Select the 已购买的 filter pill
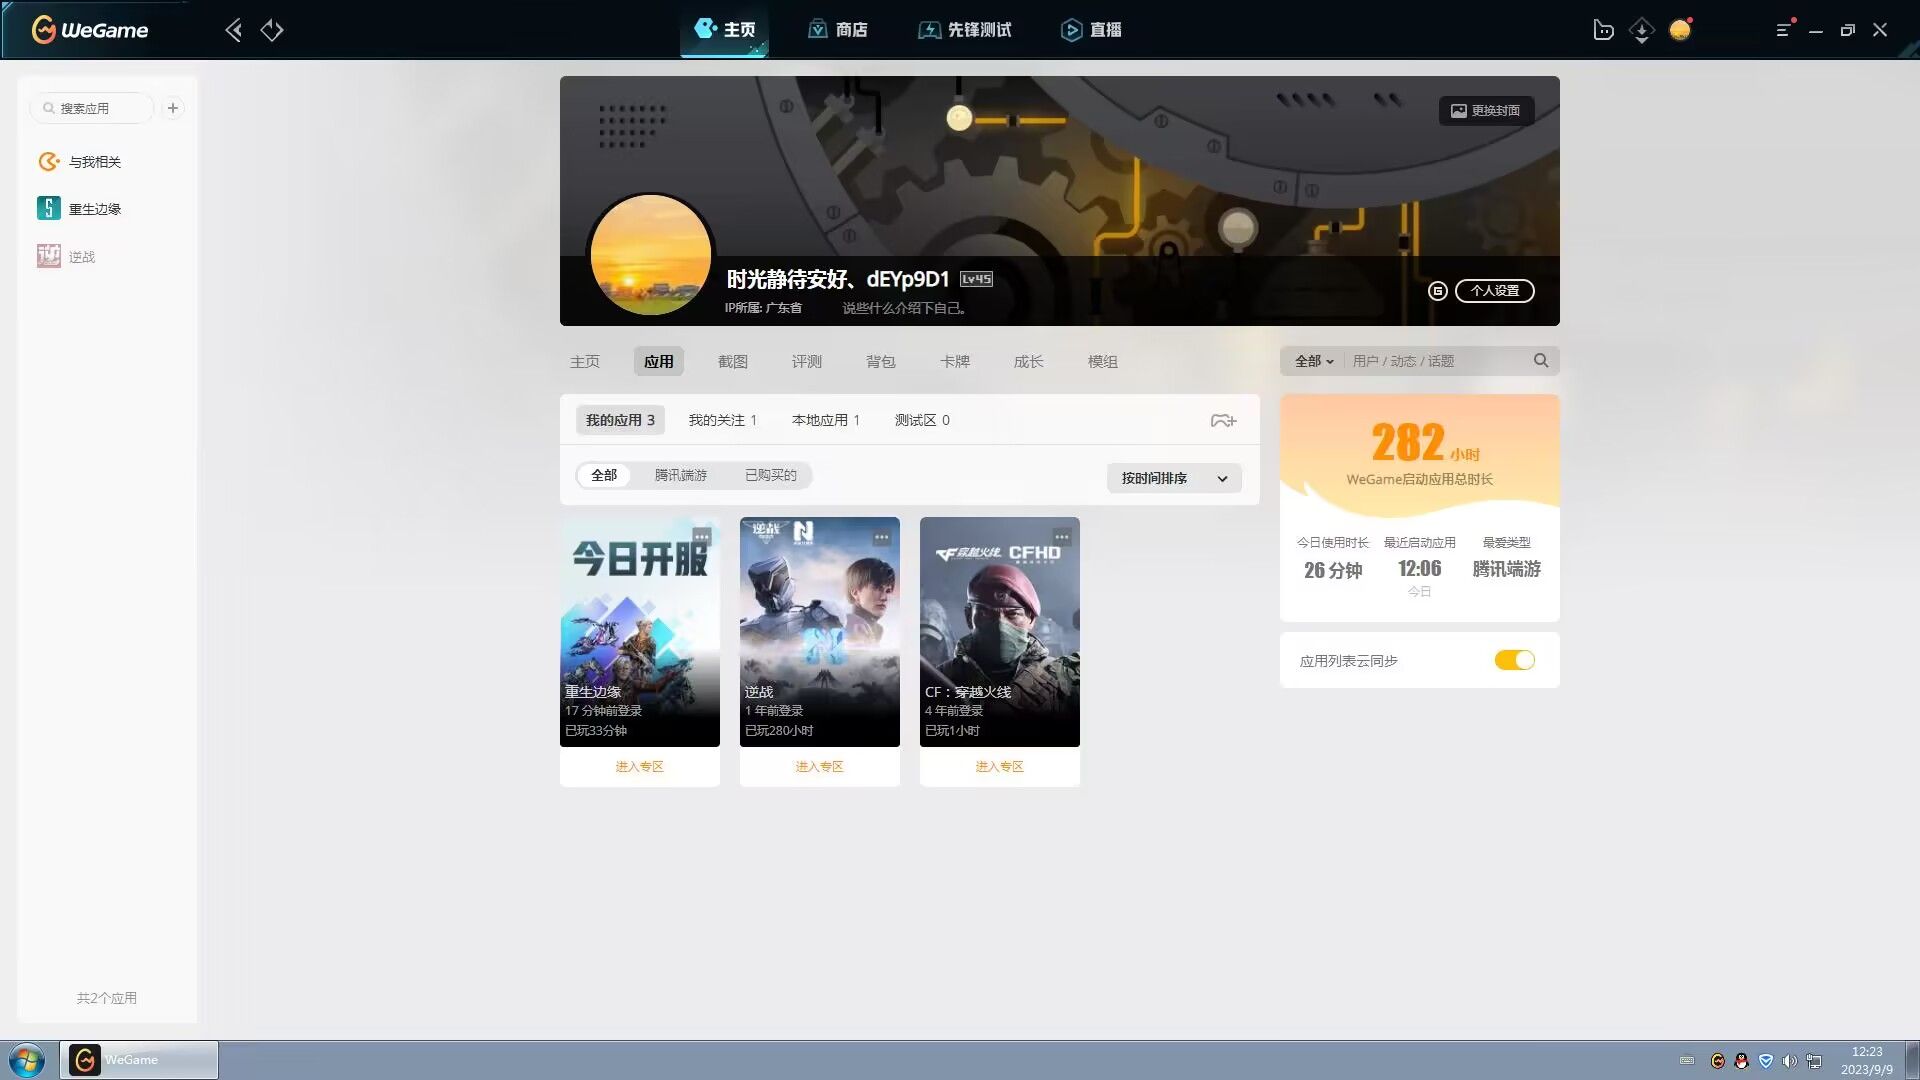The image size is (1920, 1080). click(771, 475)
